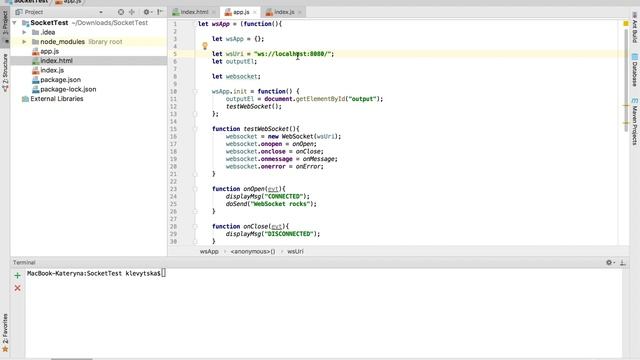This screenshot has width=640, height=360.
Task: Click the scroll-from-source target icon
Action: click(121, 12)
